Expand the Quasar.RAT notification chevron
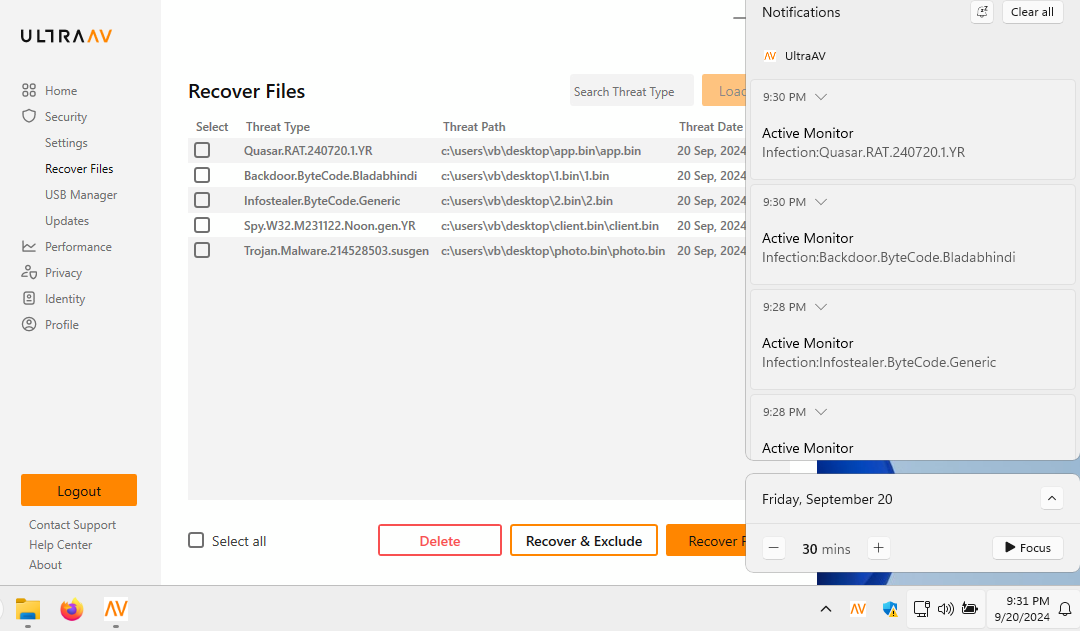The width and height of the screenshot is (1080, 631). [x=821, y=96]
